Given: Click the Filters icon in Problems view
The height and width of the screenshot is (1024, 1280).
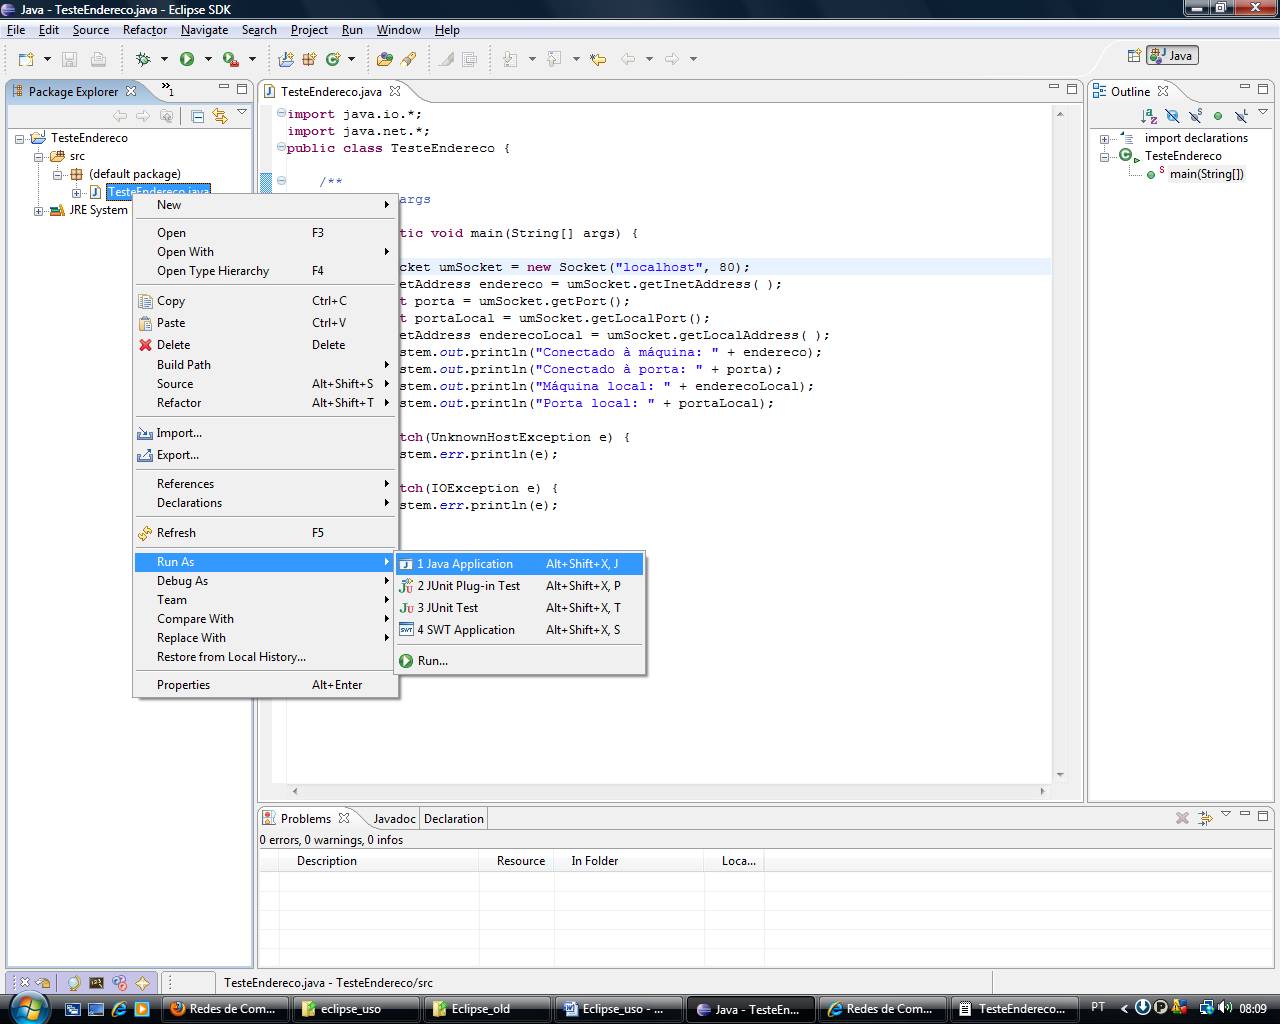Looking at the screenshot, I should pyautogui.click(x=1205, y=818).
